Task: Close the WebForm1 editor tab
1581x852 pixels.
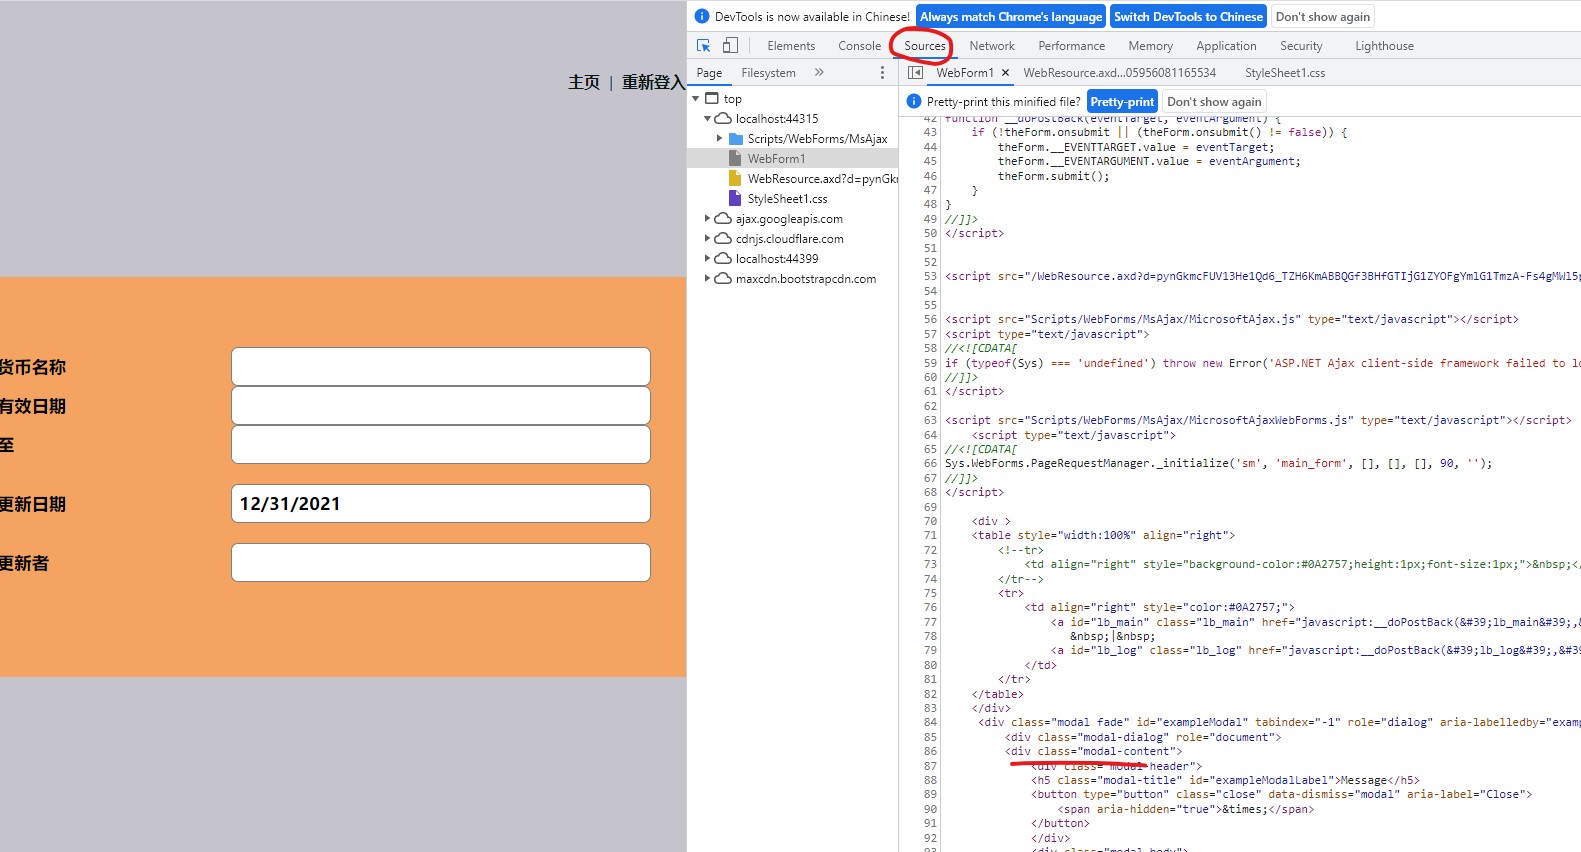Action: (x=1005, y=73)
